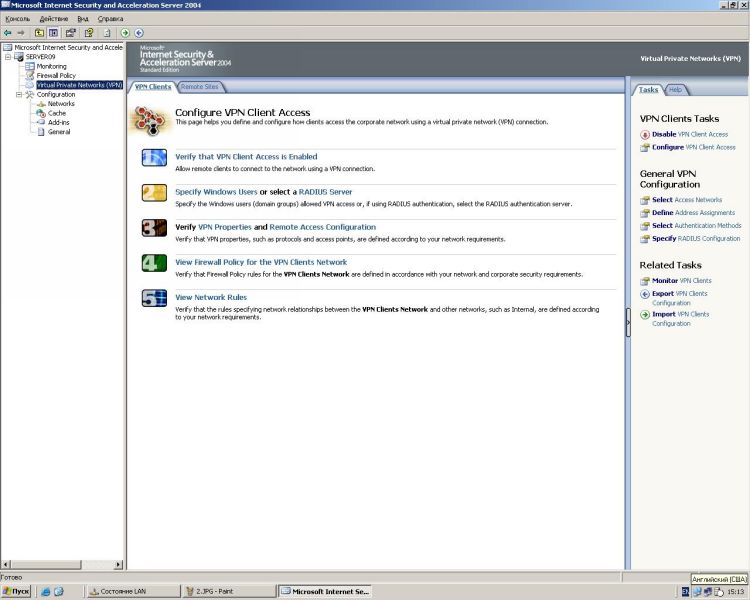
Task: Collapse the task pane with the splitter handle
Action: coord(628,322)
